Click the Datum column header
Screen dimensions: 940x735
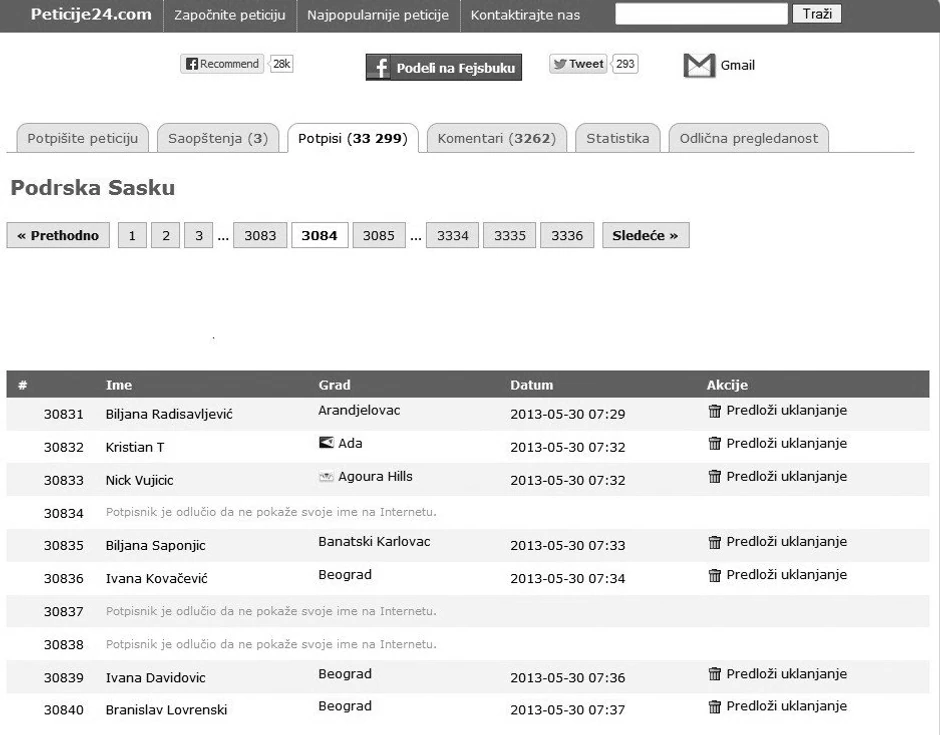532,385
